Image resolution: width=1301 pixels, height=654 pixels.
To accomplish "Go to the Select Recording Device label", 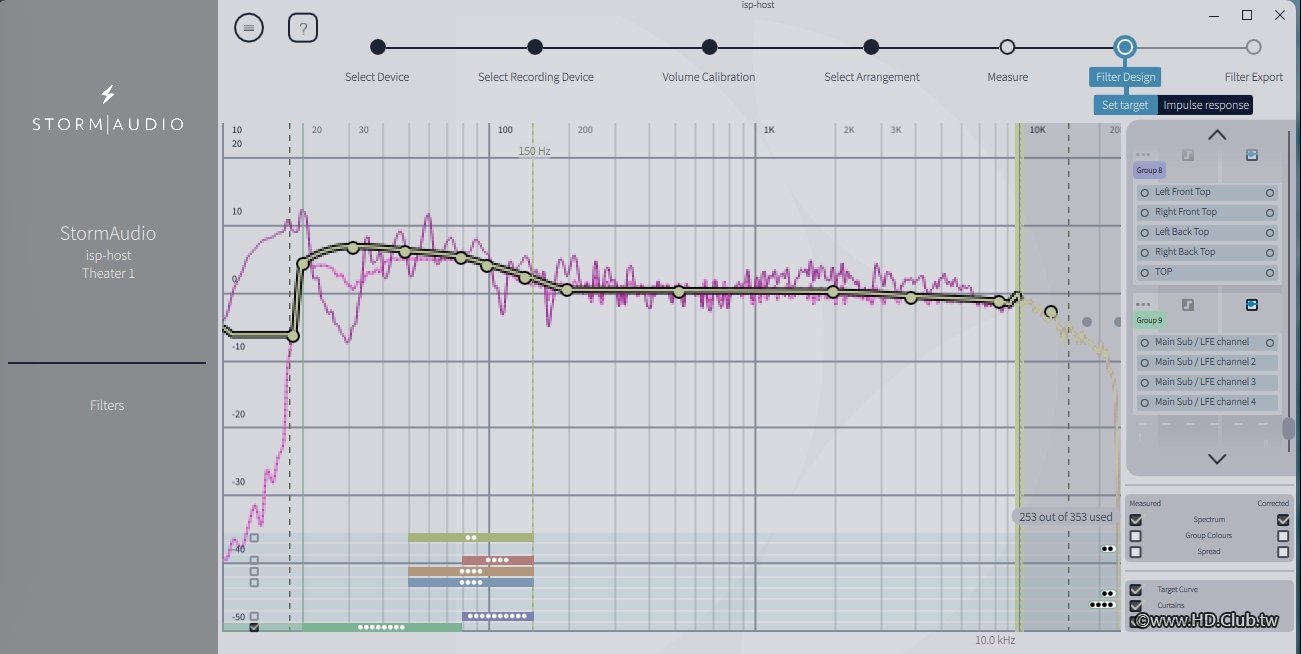I will pos(535,77).
